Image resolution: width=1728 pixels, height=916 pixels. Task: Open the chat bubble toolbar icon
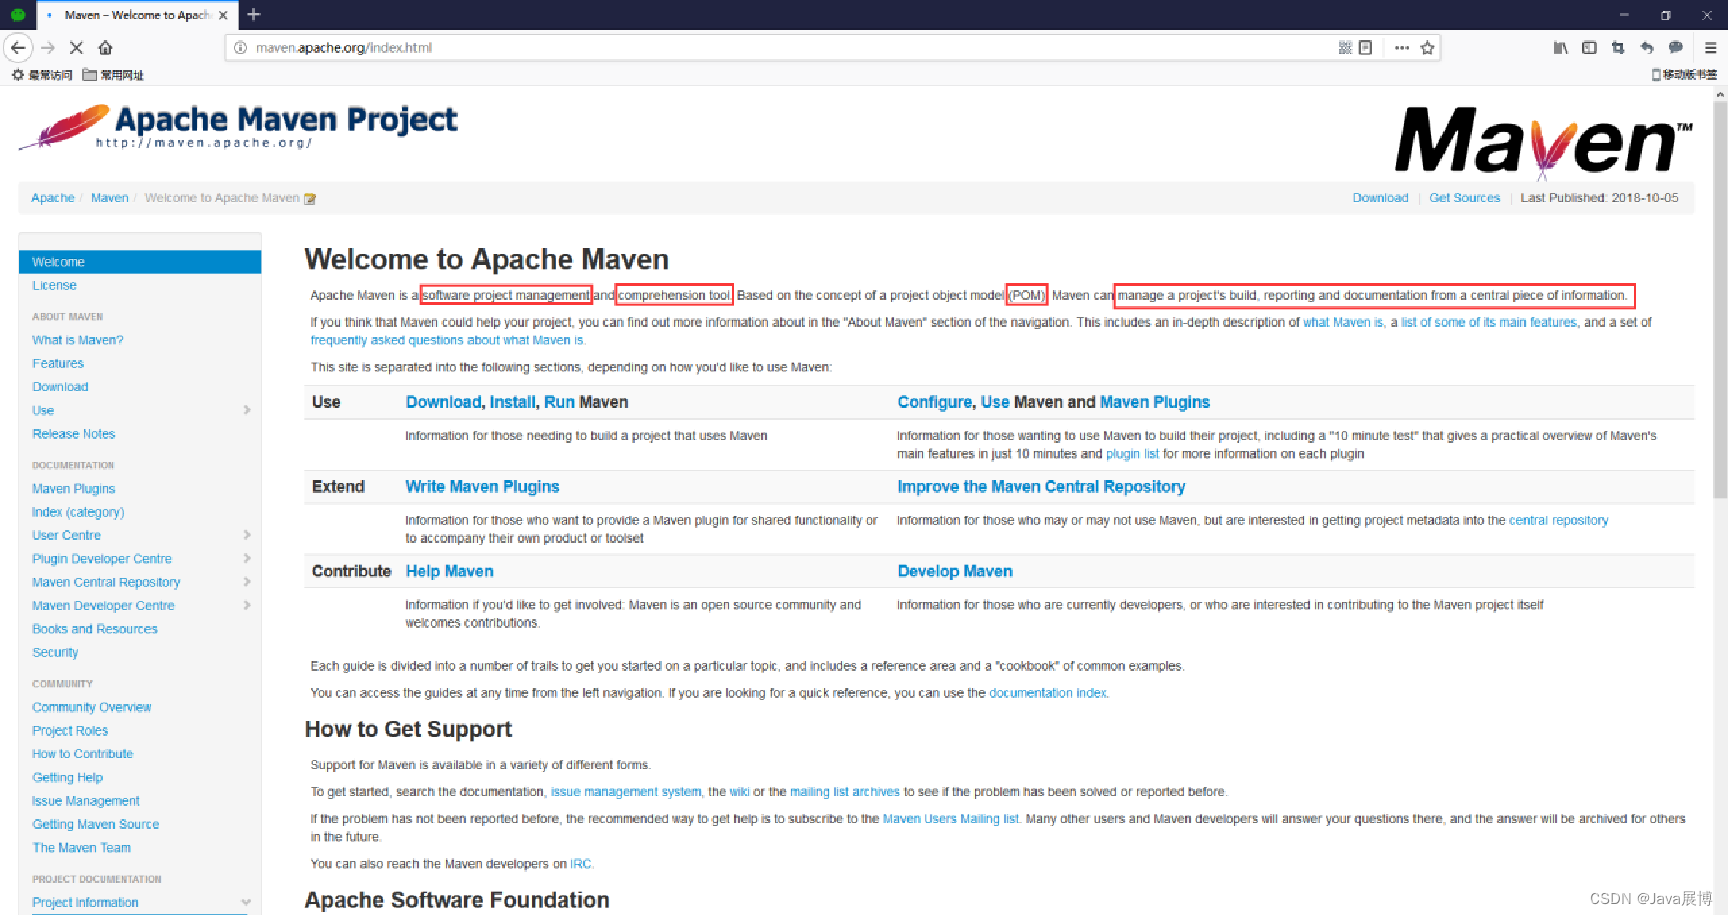[1676, 47]
